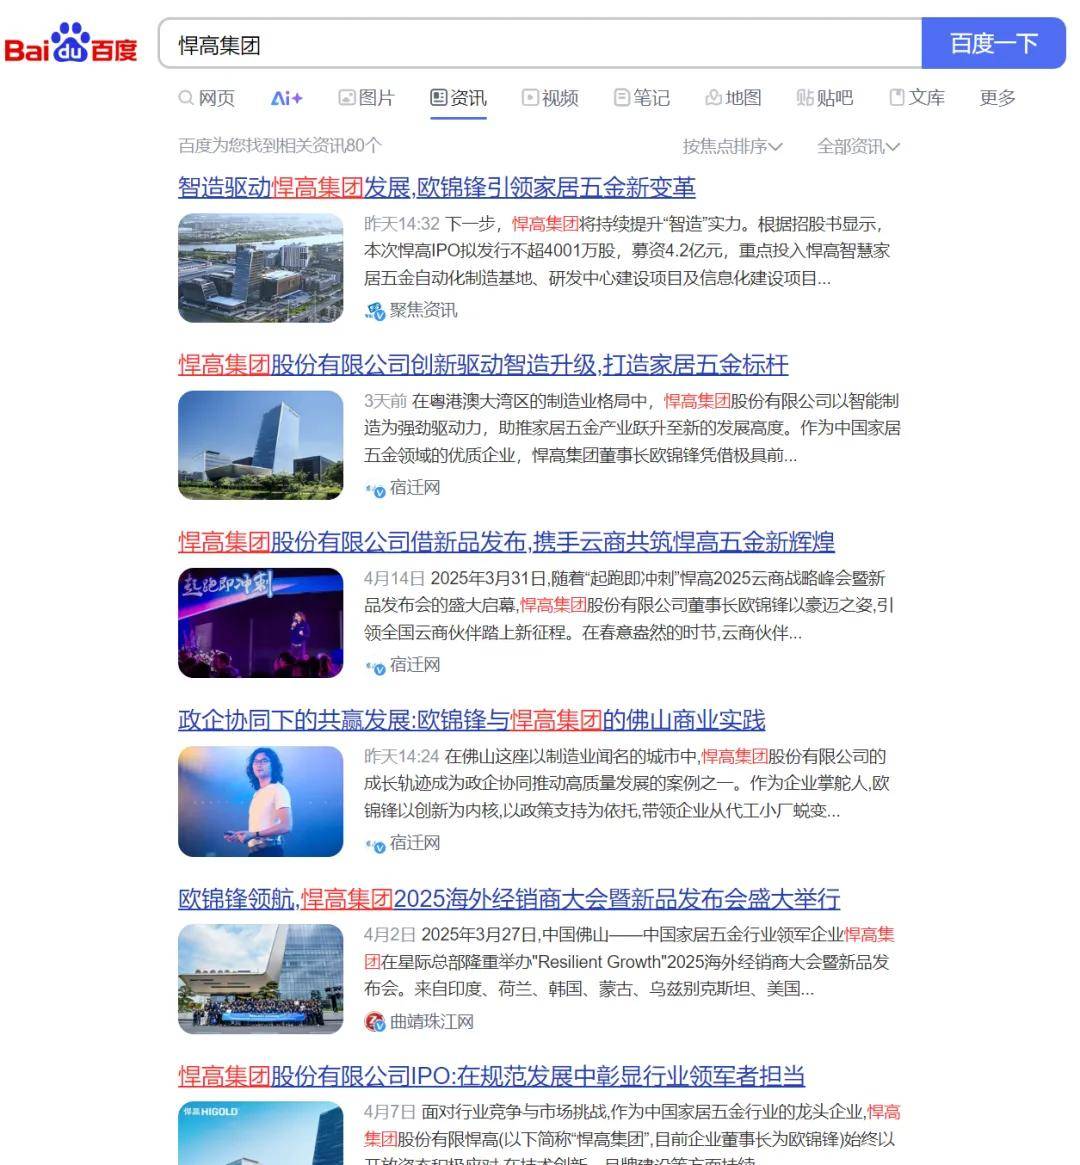Click the 文库 tab document icon
Image resolution: width=1080 pixels, height=1165 pixels.
(897, 97)
